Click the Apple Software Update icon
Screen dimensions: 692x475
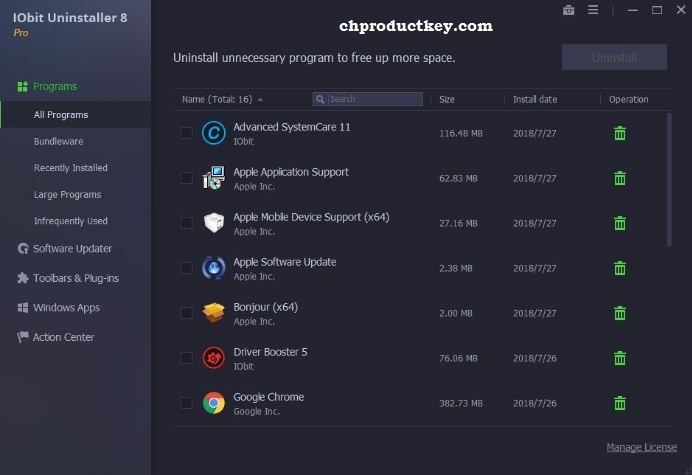tap(214, 268)
